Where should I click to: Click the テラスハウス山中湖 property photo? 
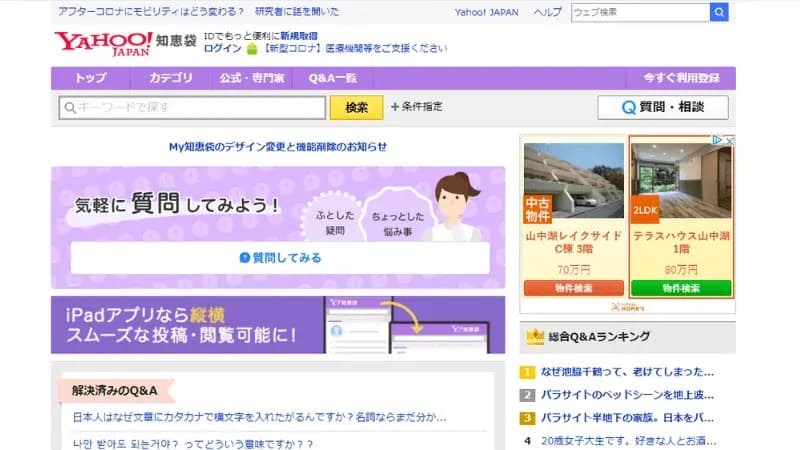click(681, 181)
